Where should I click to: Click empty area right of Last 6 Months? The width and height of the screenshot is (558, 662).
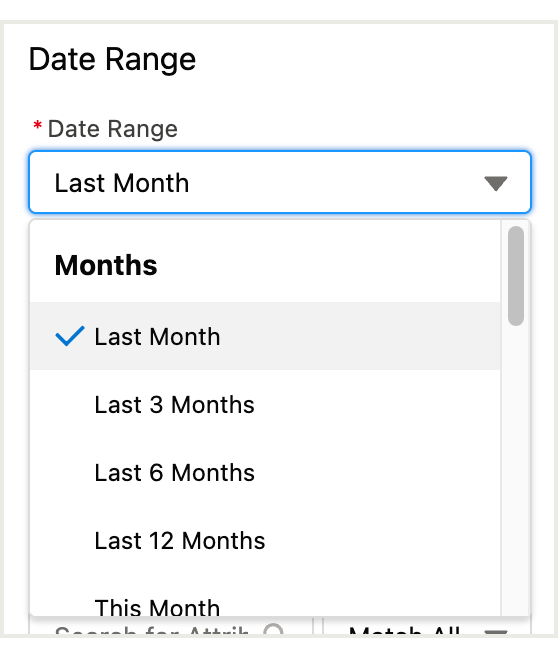376,472
